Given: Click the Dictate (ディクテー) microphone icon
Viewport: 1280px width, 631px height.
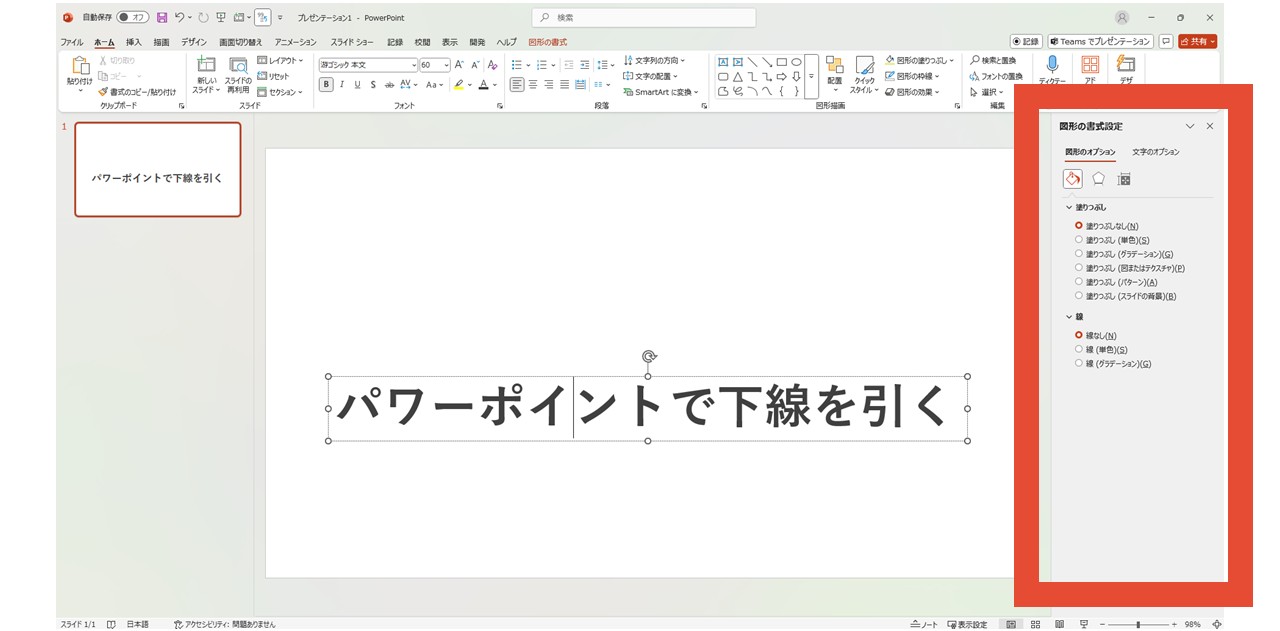Looking at the screenshot, I should 1052,65.
